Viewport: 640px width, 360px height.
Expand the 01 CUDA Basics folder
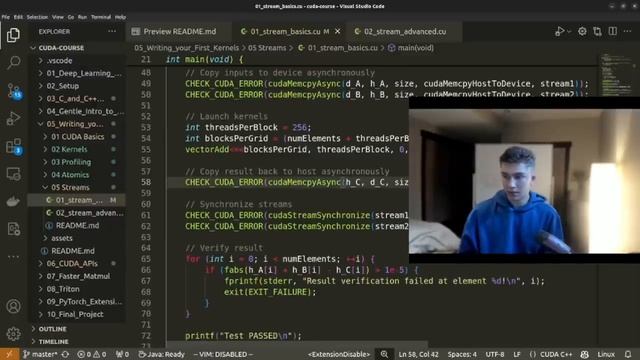point(77,136)
